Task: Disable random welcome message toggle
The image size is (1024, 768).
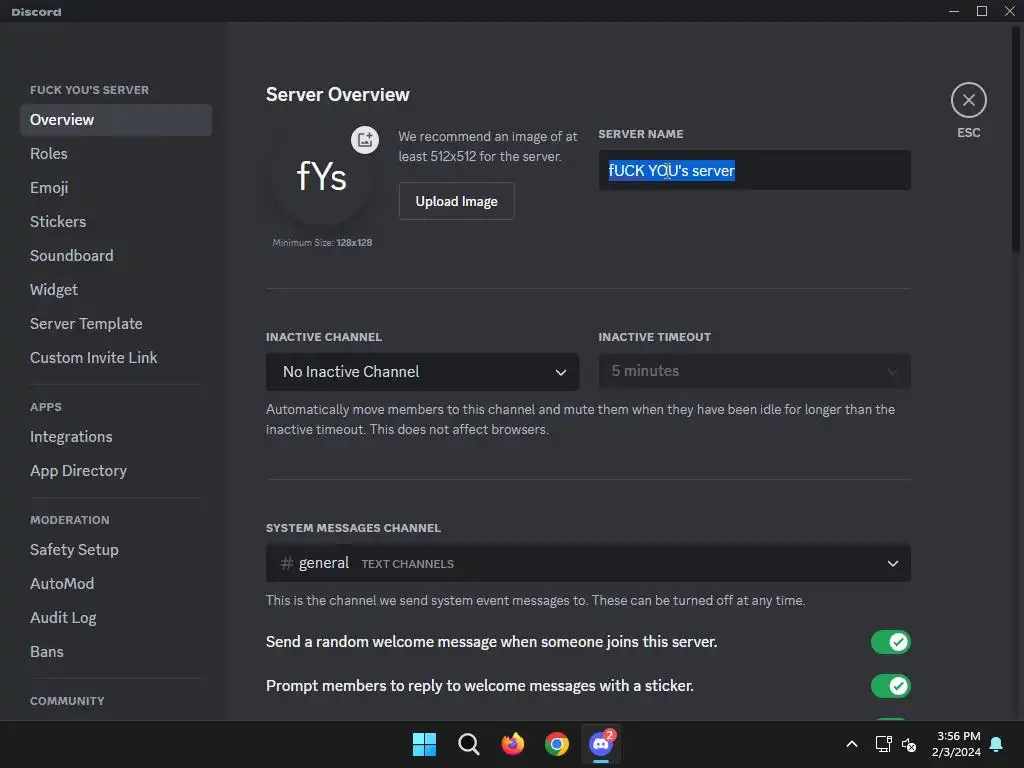Action: (890, 642)
